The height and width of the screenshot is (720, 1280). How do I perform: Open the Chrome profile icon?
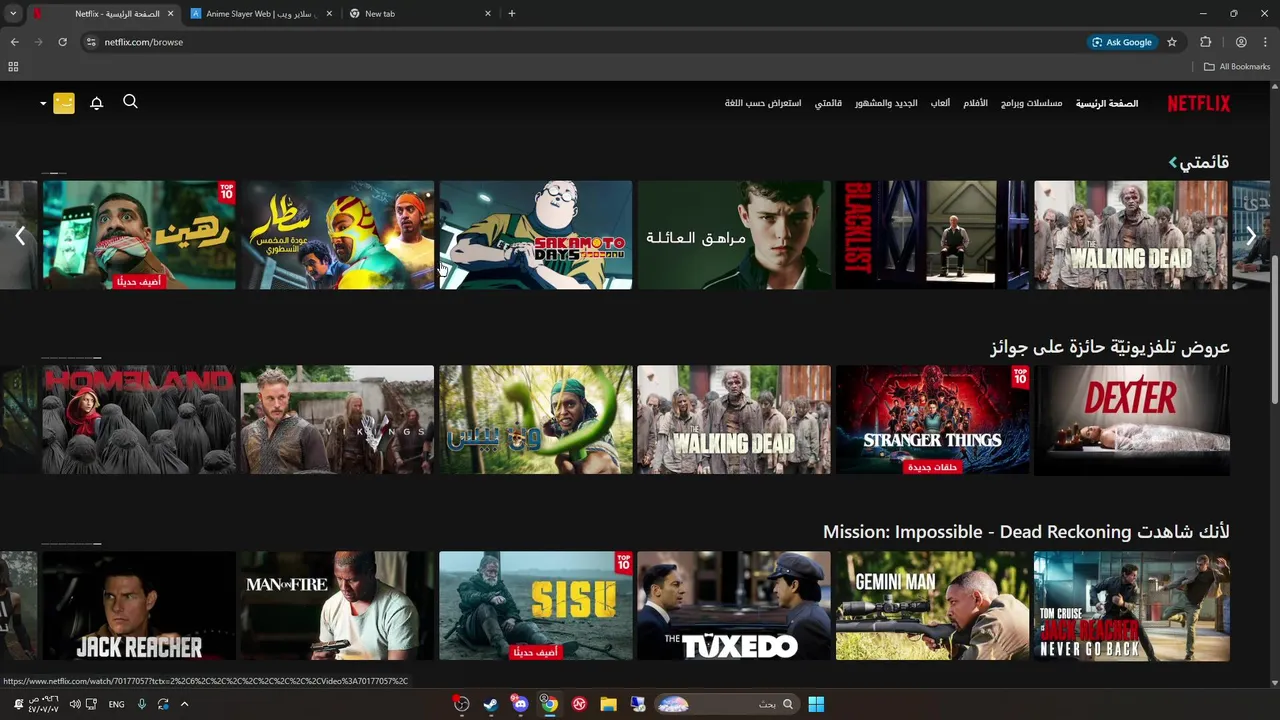[x=1241, y=42]
